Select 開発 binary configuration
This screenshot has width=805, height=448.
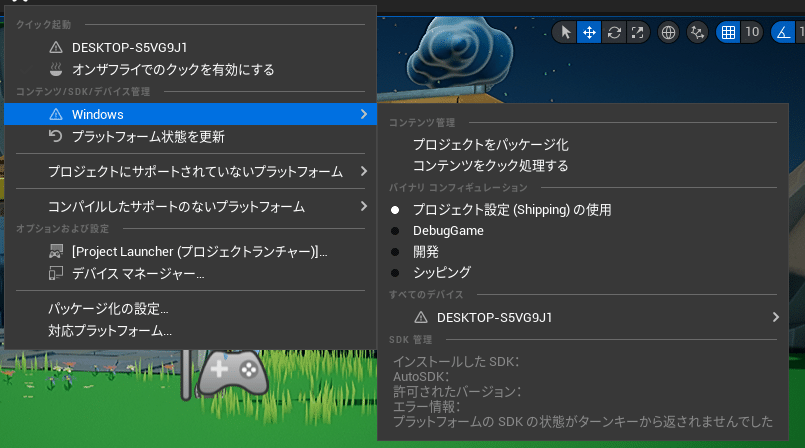[x=583, y=252]
